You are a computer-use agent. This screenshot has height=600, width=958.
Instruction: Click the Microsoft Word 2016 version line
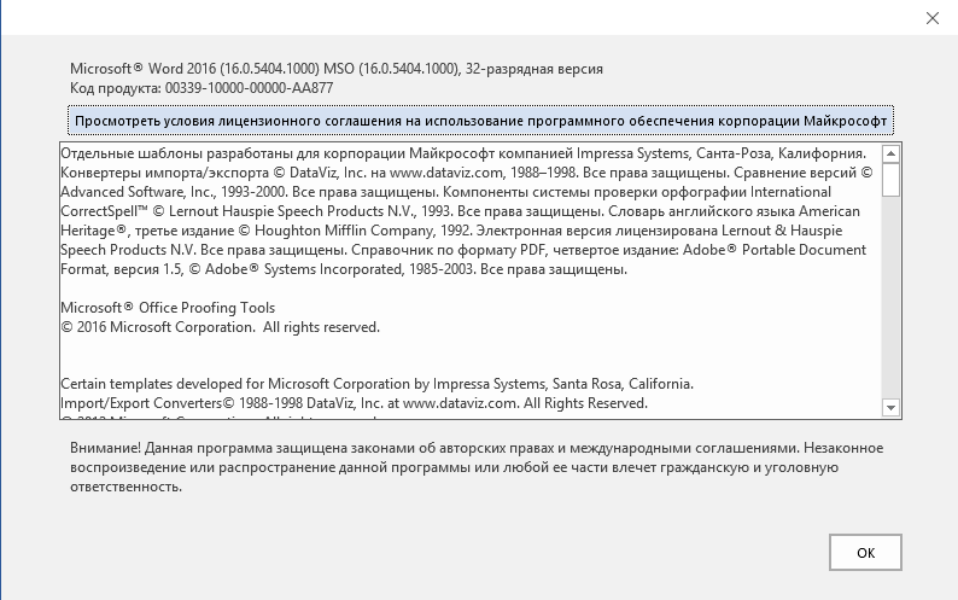click(336, 68)
